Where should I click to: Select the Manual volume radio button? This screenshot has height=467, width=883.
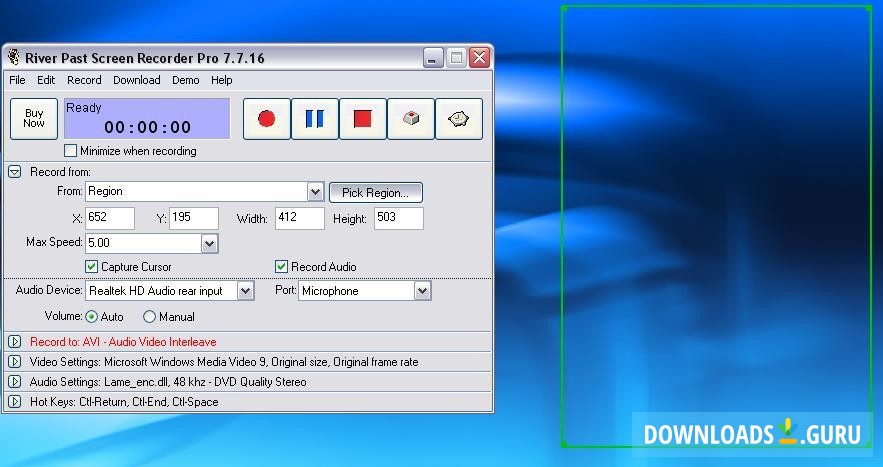coord(150,317)
